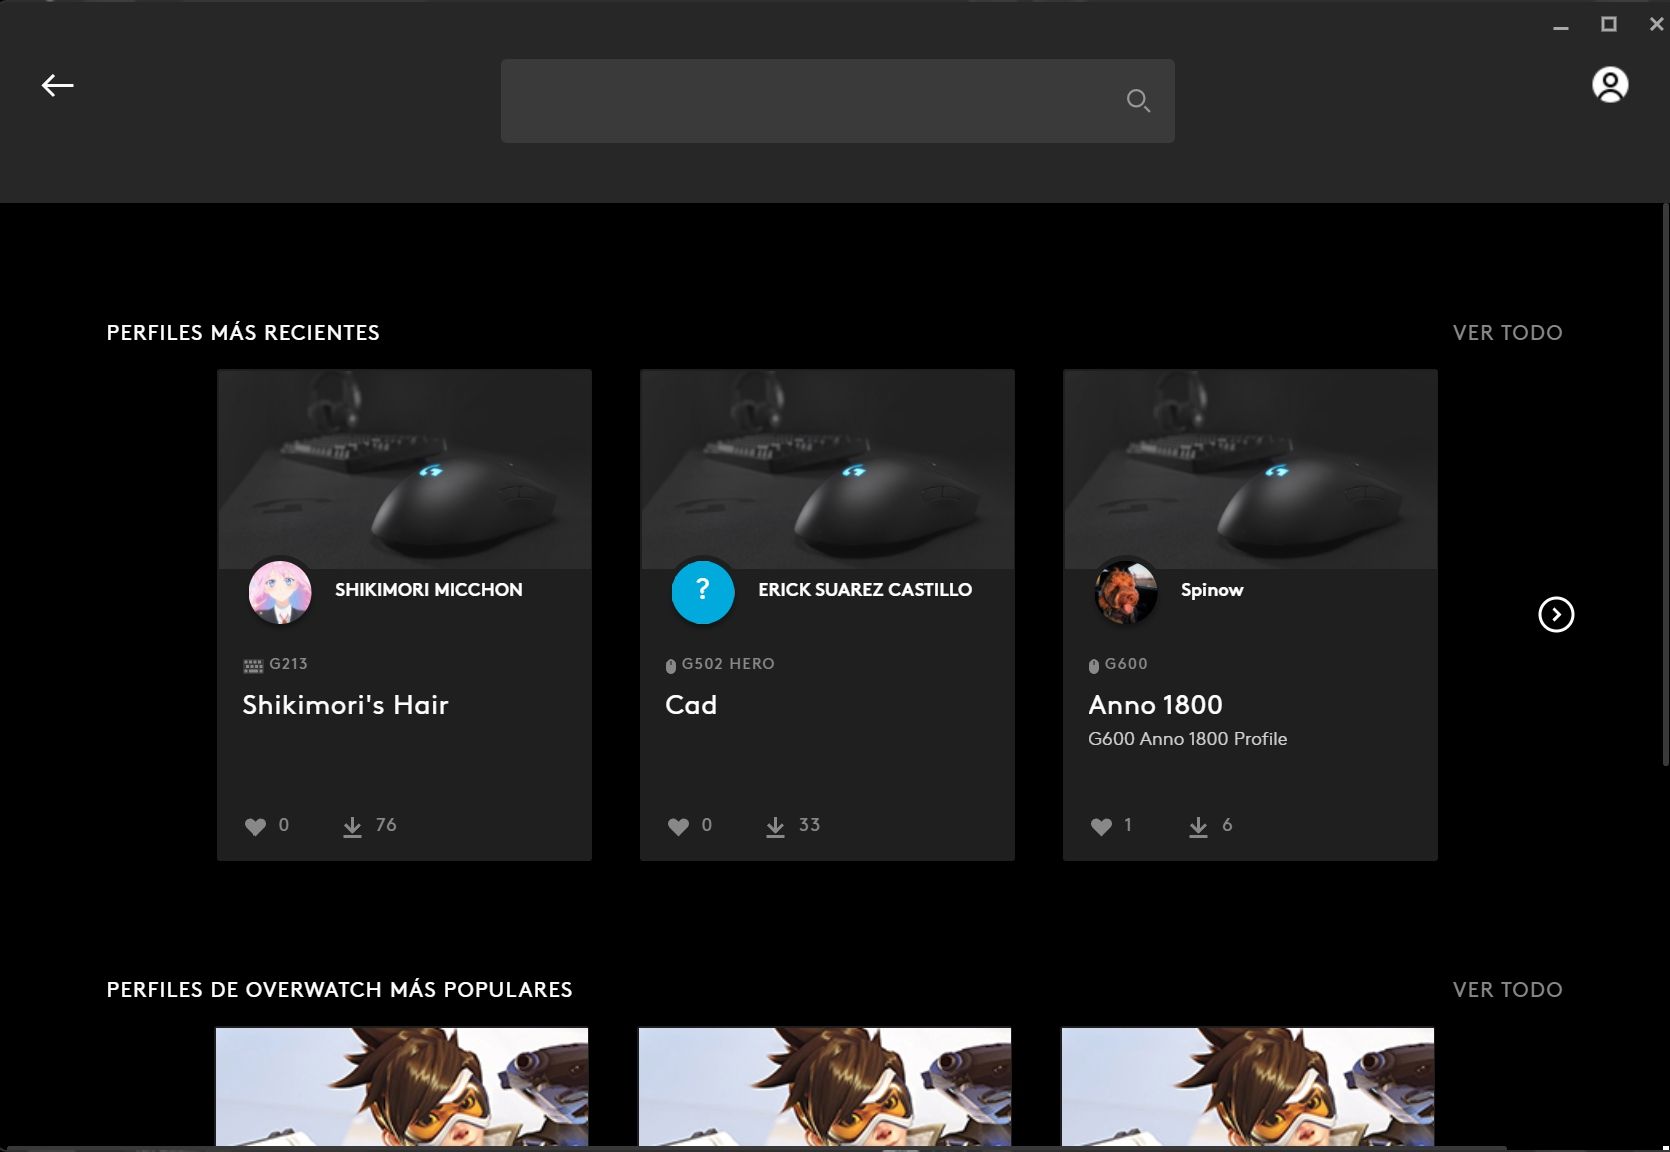Show next recent profiles with the arrow

pos(1556,614)
